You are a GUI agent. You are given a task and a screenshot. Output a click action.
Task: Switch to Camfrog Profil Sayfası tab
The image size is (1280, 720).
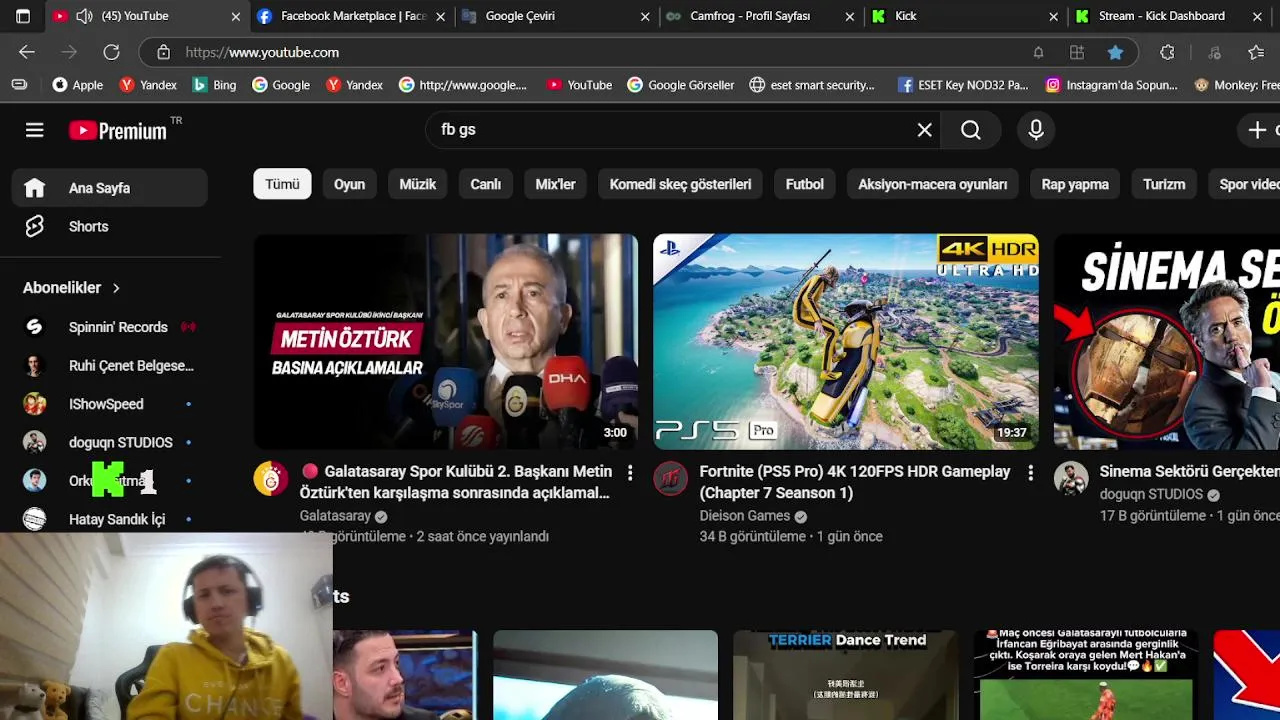[x=760, y=16]
